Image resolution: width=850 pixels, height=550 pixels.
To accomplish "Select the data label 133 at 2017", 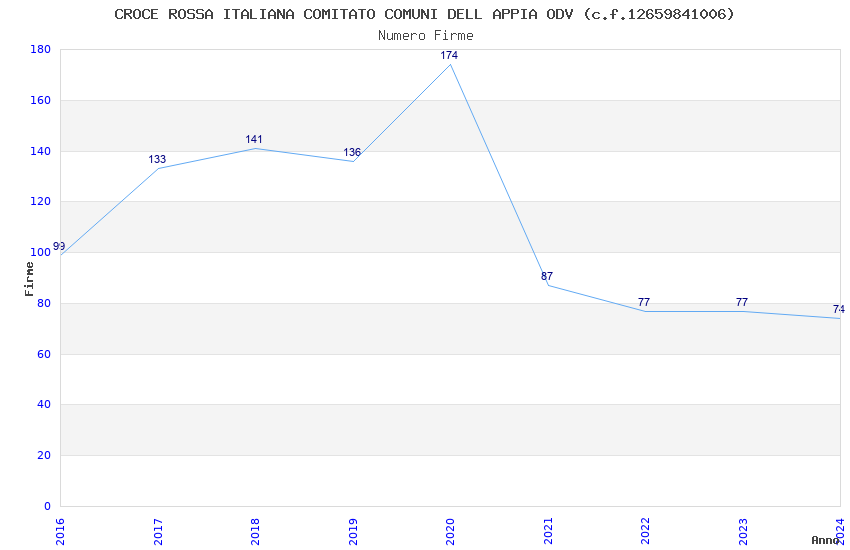I will (157, 159).
